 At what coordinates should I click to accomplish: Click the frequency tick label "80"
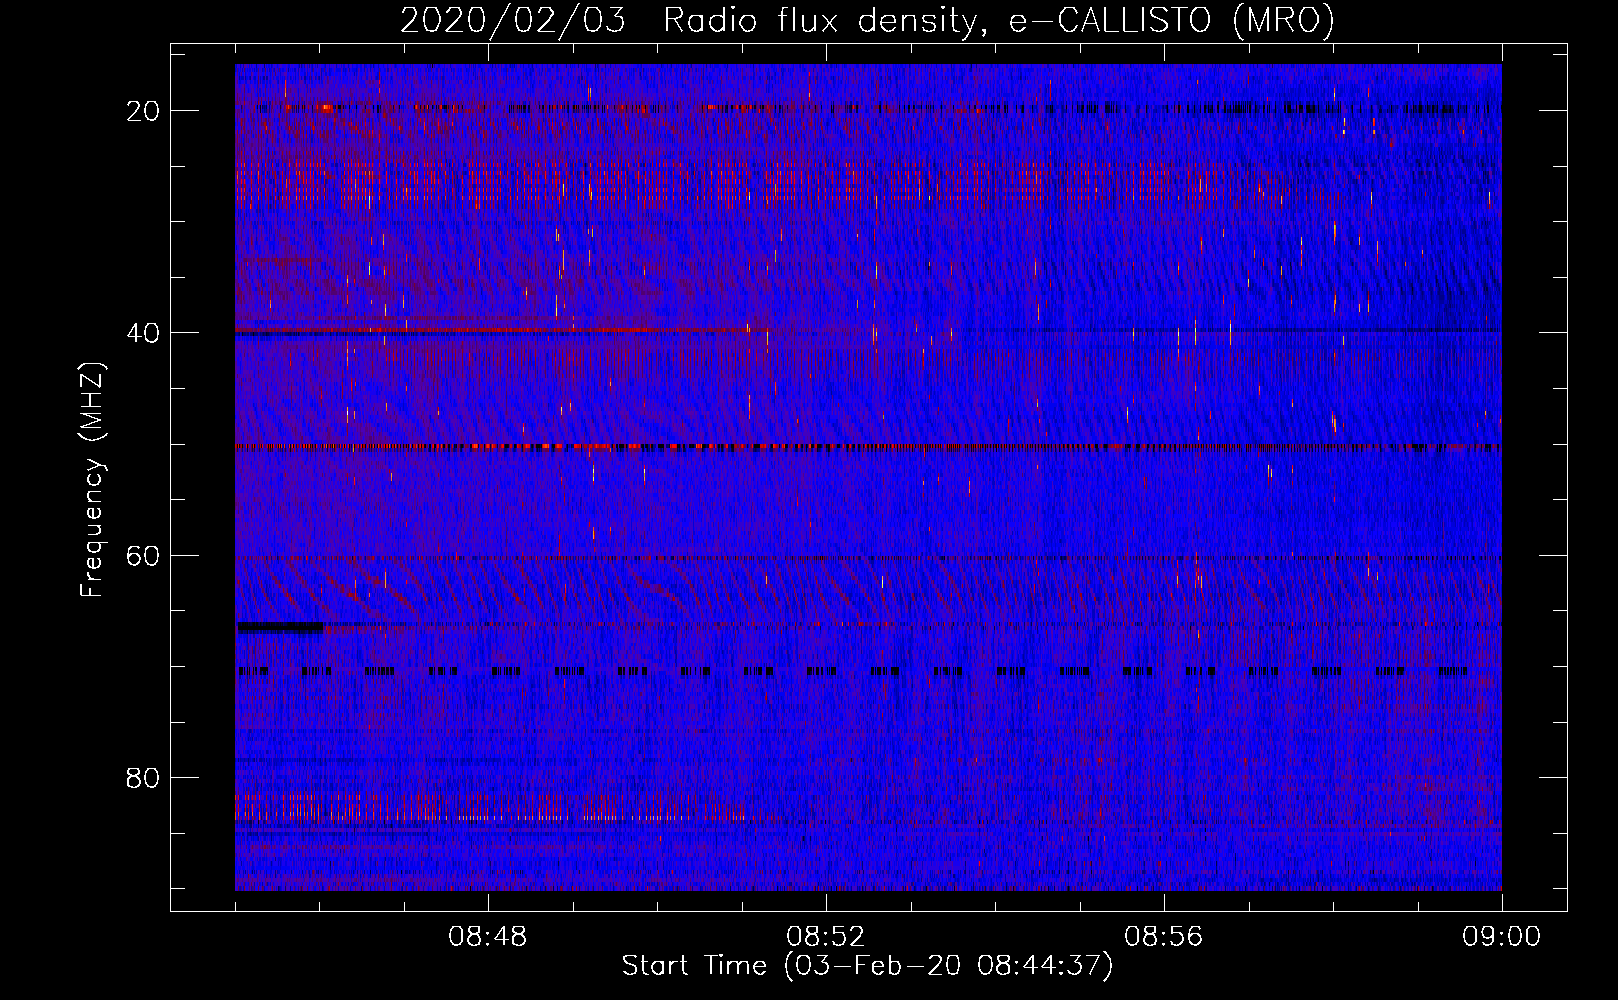(143, 777)
